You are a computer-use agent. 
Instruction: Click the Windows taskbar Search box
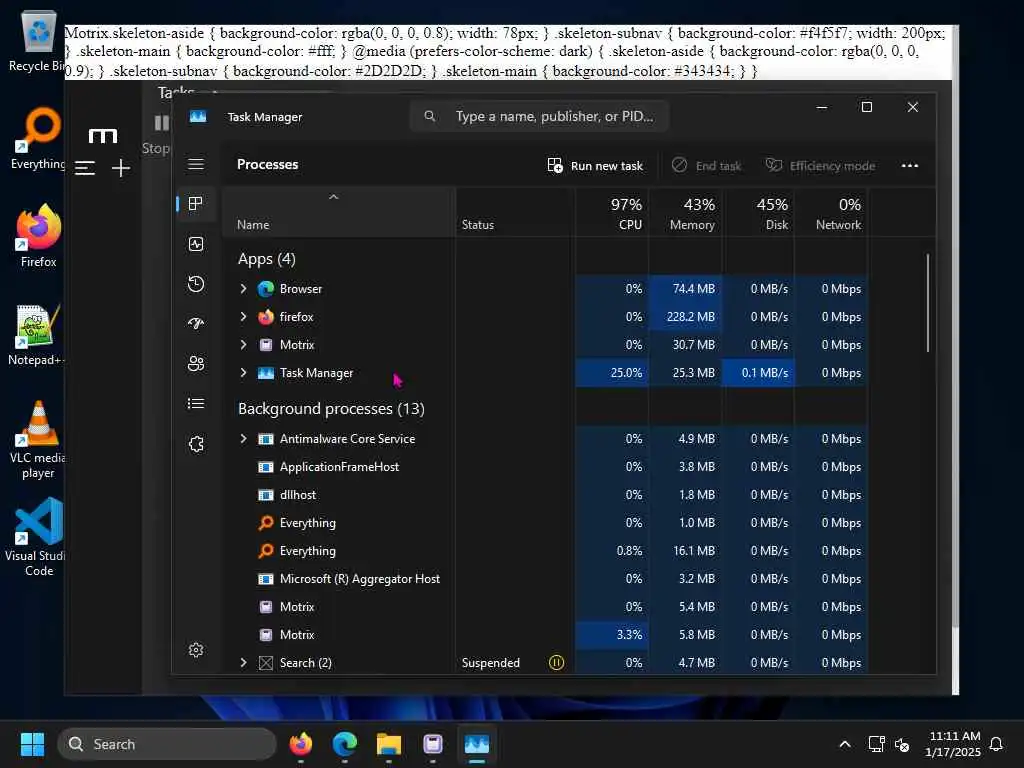coord(167,744)
